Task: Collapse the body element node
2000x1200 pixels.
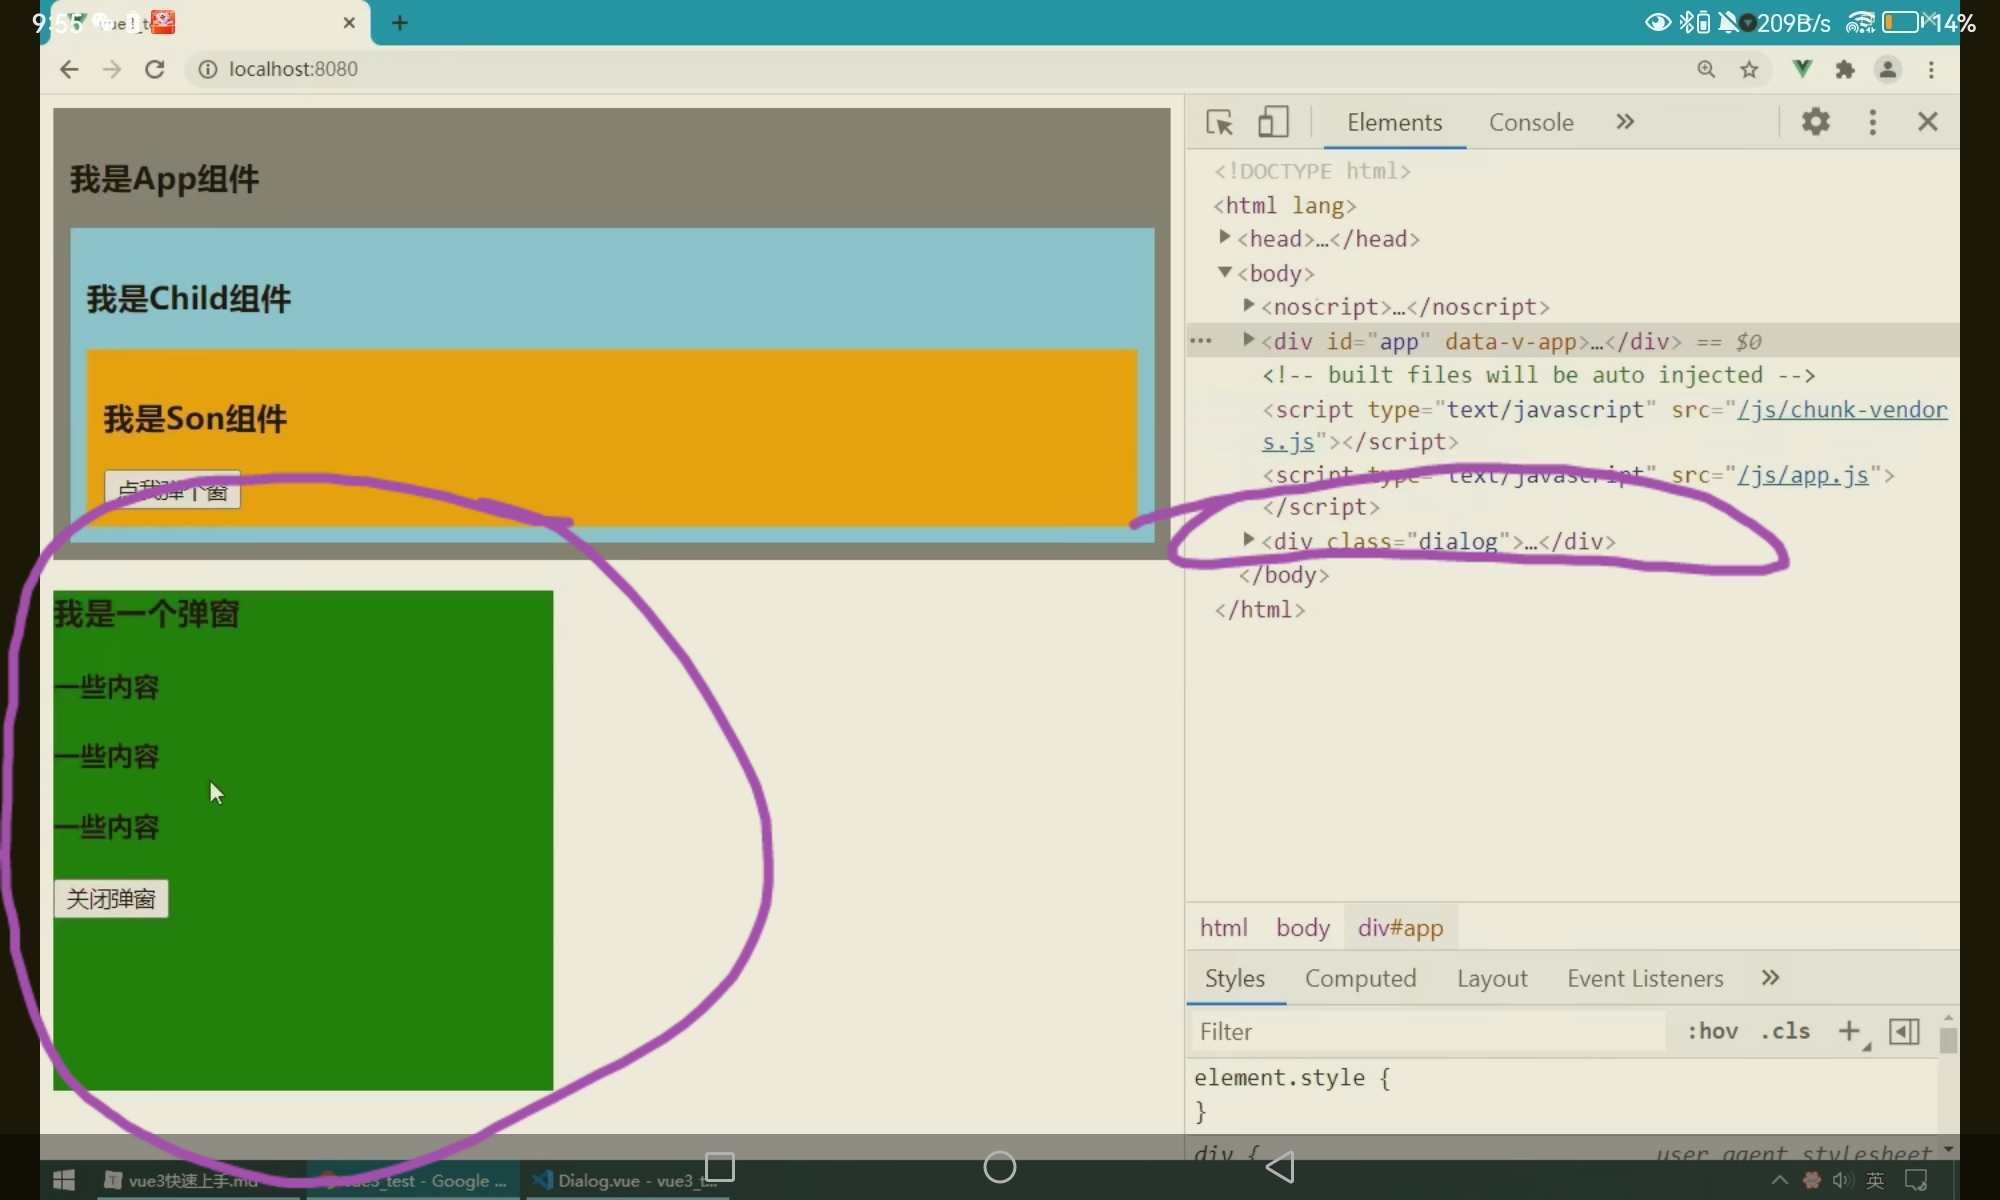Action: (x=1224, y=272)
